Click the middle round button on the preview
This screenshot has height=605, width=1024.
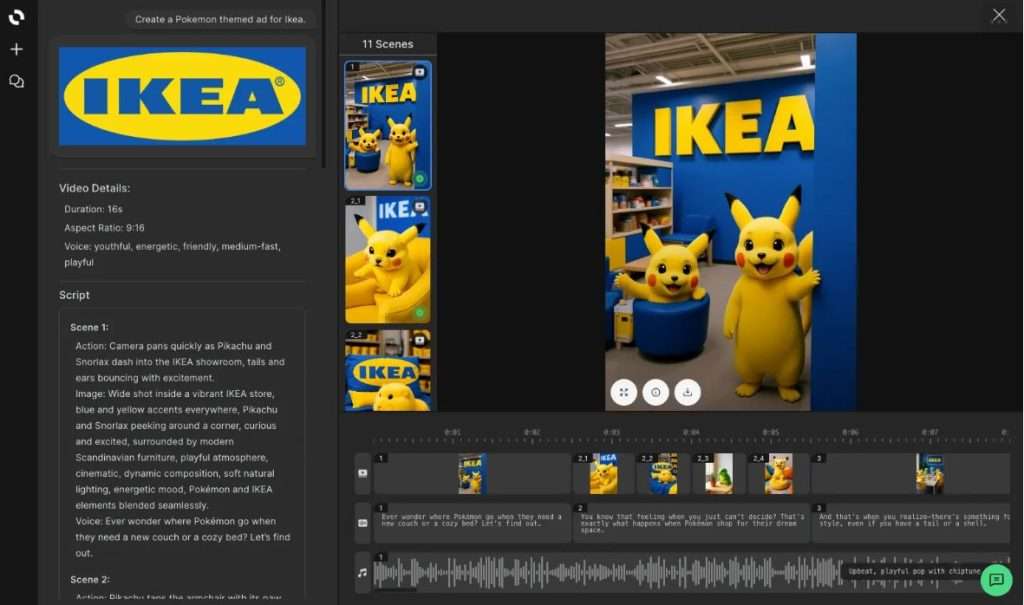655,392
